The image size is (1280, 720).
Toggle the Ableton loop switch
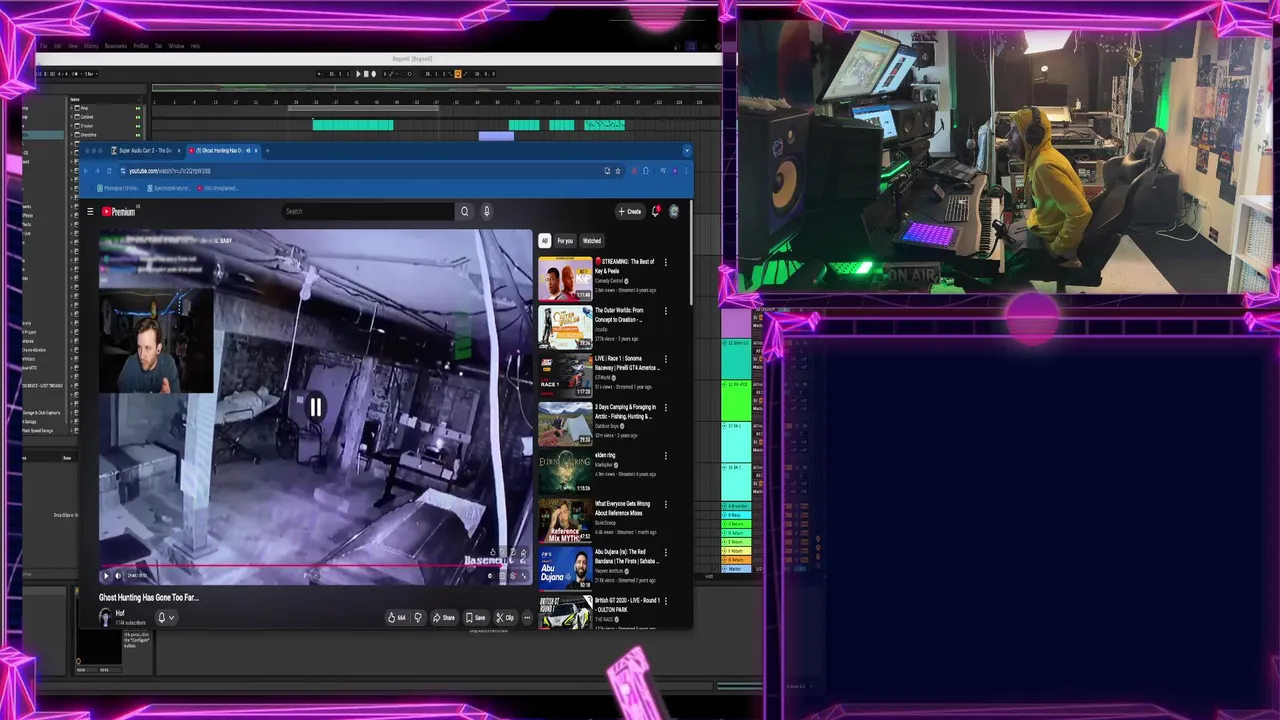coord(458,74)
